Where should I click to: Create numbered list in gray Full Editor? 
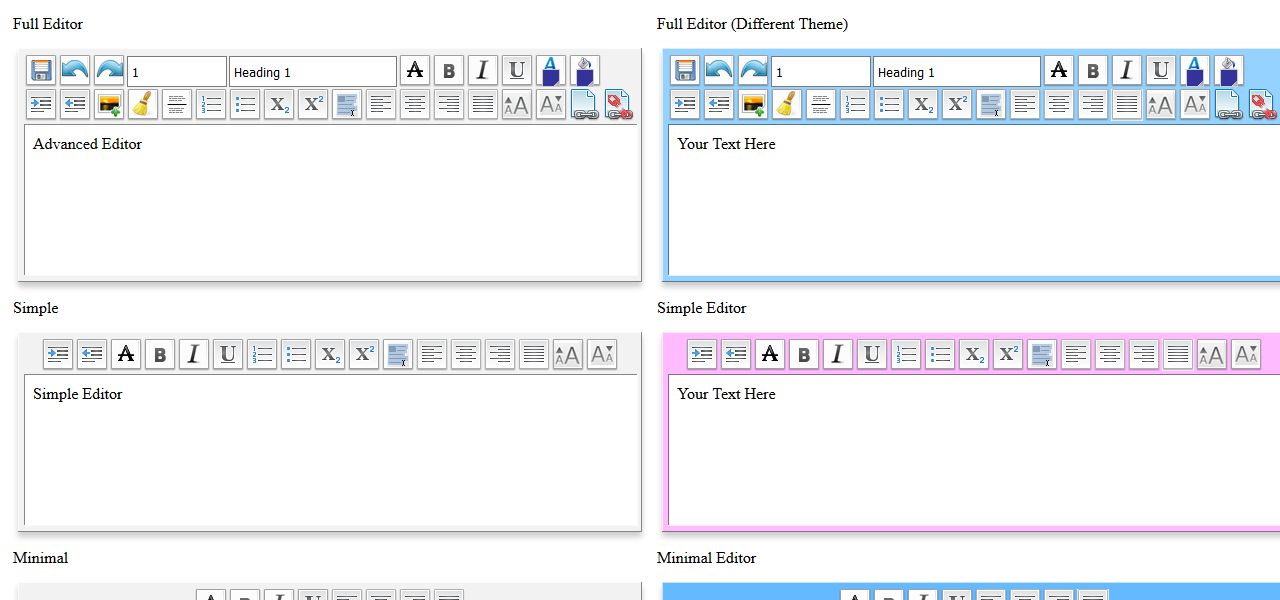point(211,104)
